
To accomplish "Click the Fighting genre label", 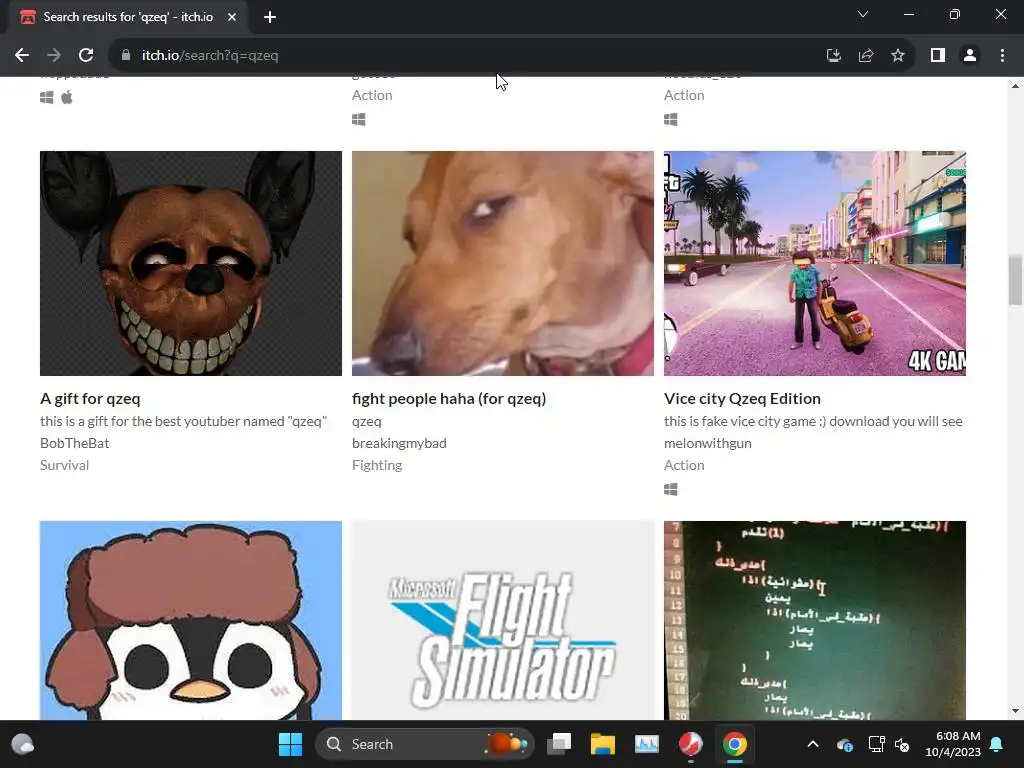I will [377, 465].
